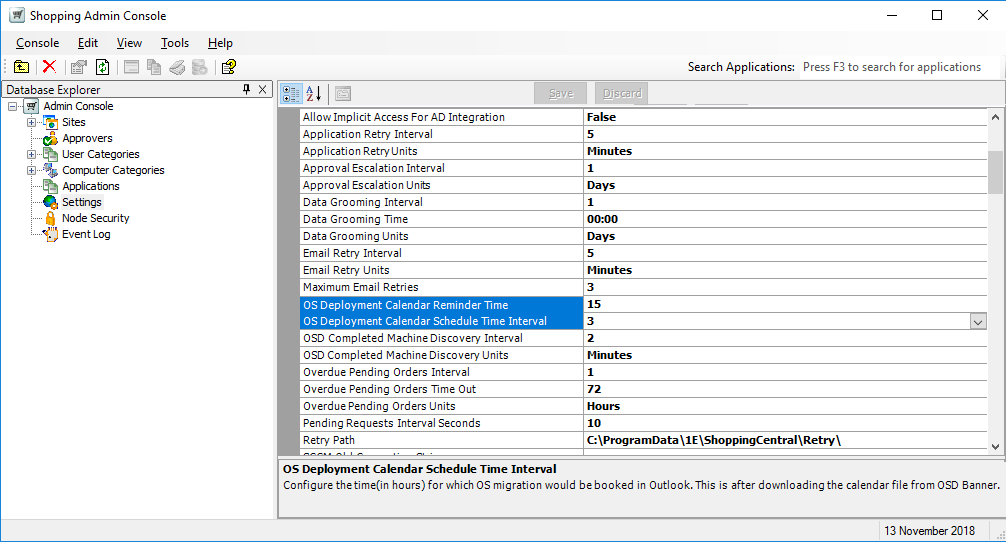Image resolution: width=1006 pixels, height=542 pixels.
Task: Open the View menu
Action: tap(129, 43)
